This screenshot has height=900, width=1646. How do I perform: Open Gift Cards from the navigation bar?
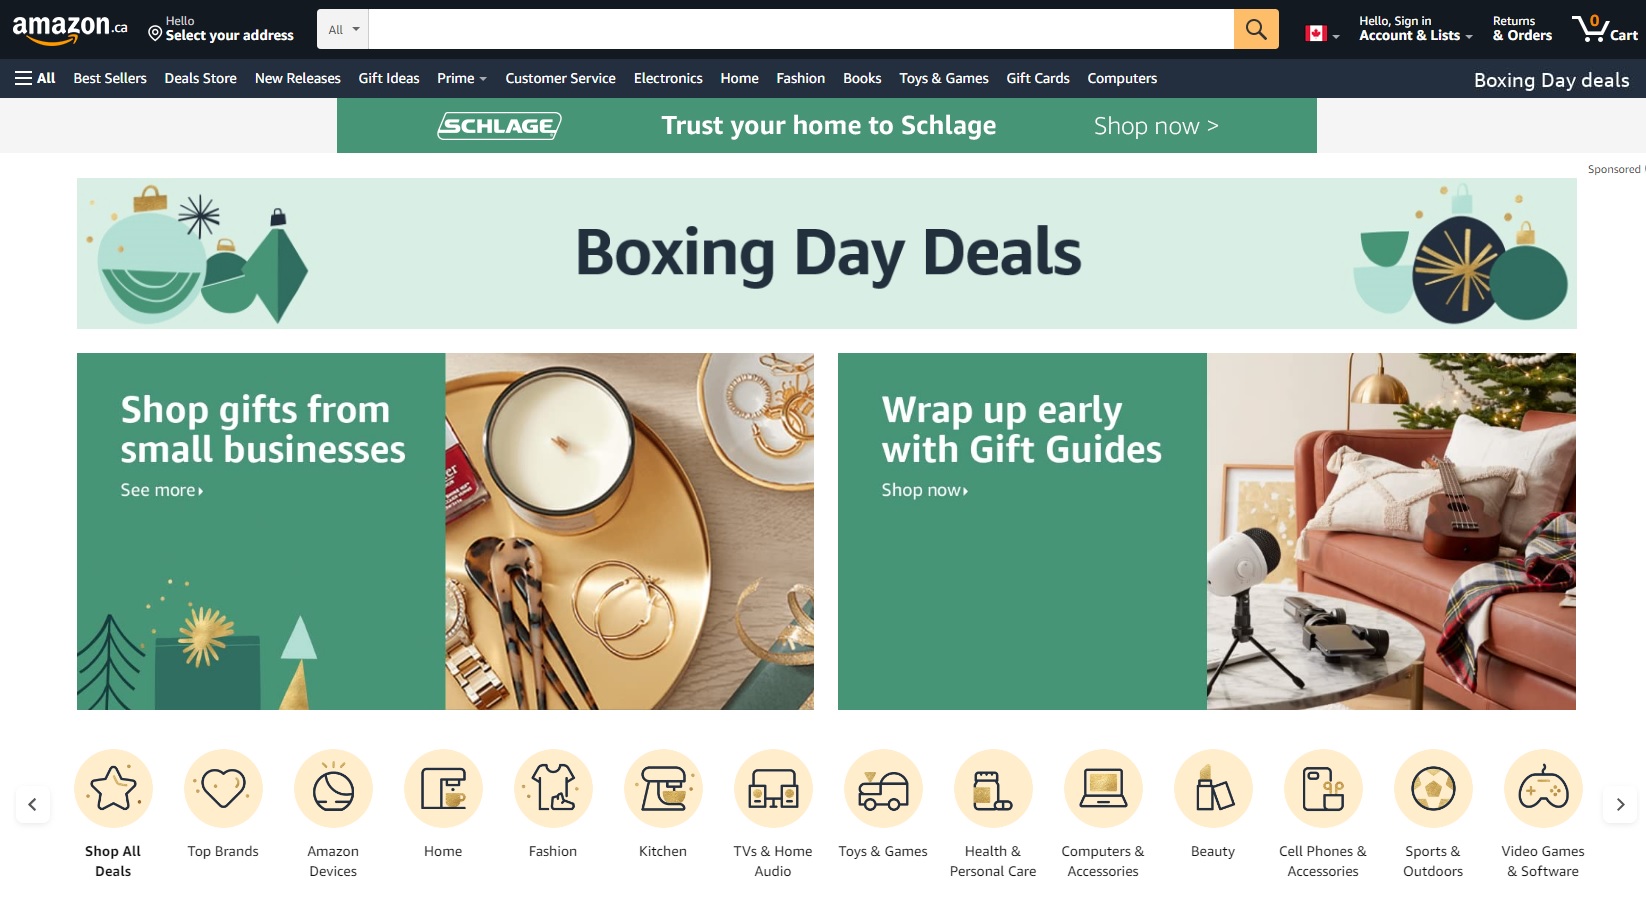tap(1037, 78)
